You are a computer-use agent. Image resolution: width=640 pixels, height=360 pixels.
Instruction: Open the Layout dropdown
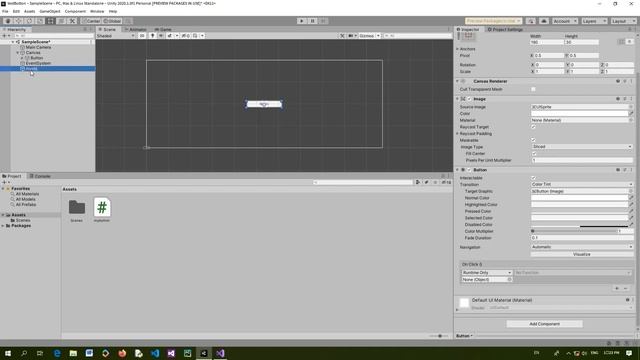(x=623, y=21)
